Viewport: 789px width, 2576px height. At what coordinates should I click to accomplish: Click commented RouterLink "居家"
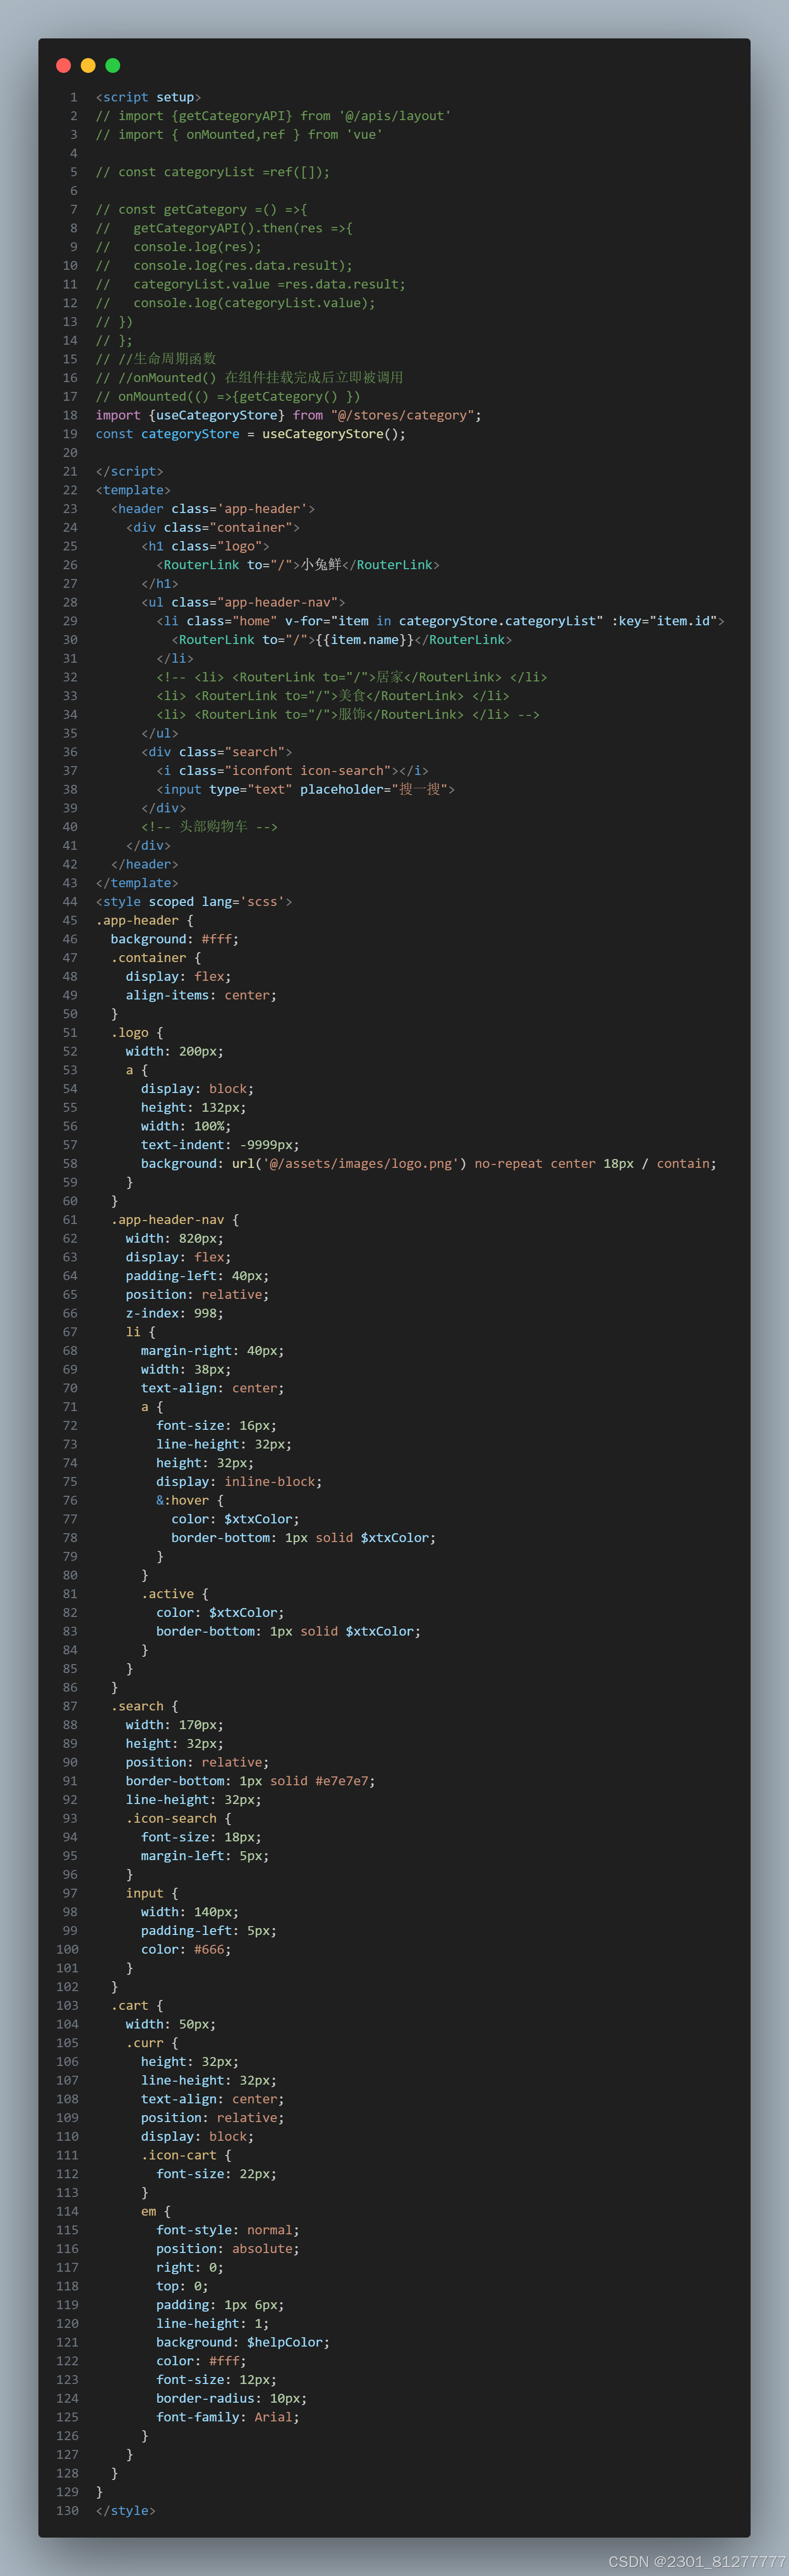click(352, 677)
